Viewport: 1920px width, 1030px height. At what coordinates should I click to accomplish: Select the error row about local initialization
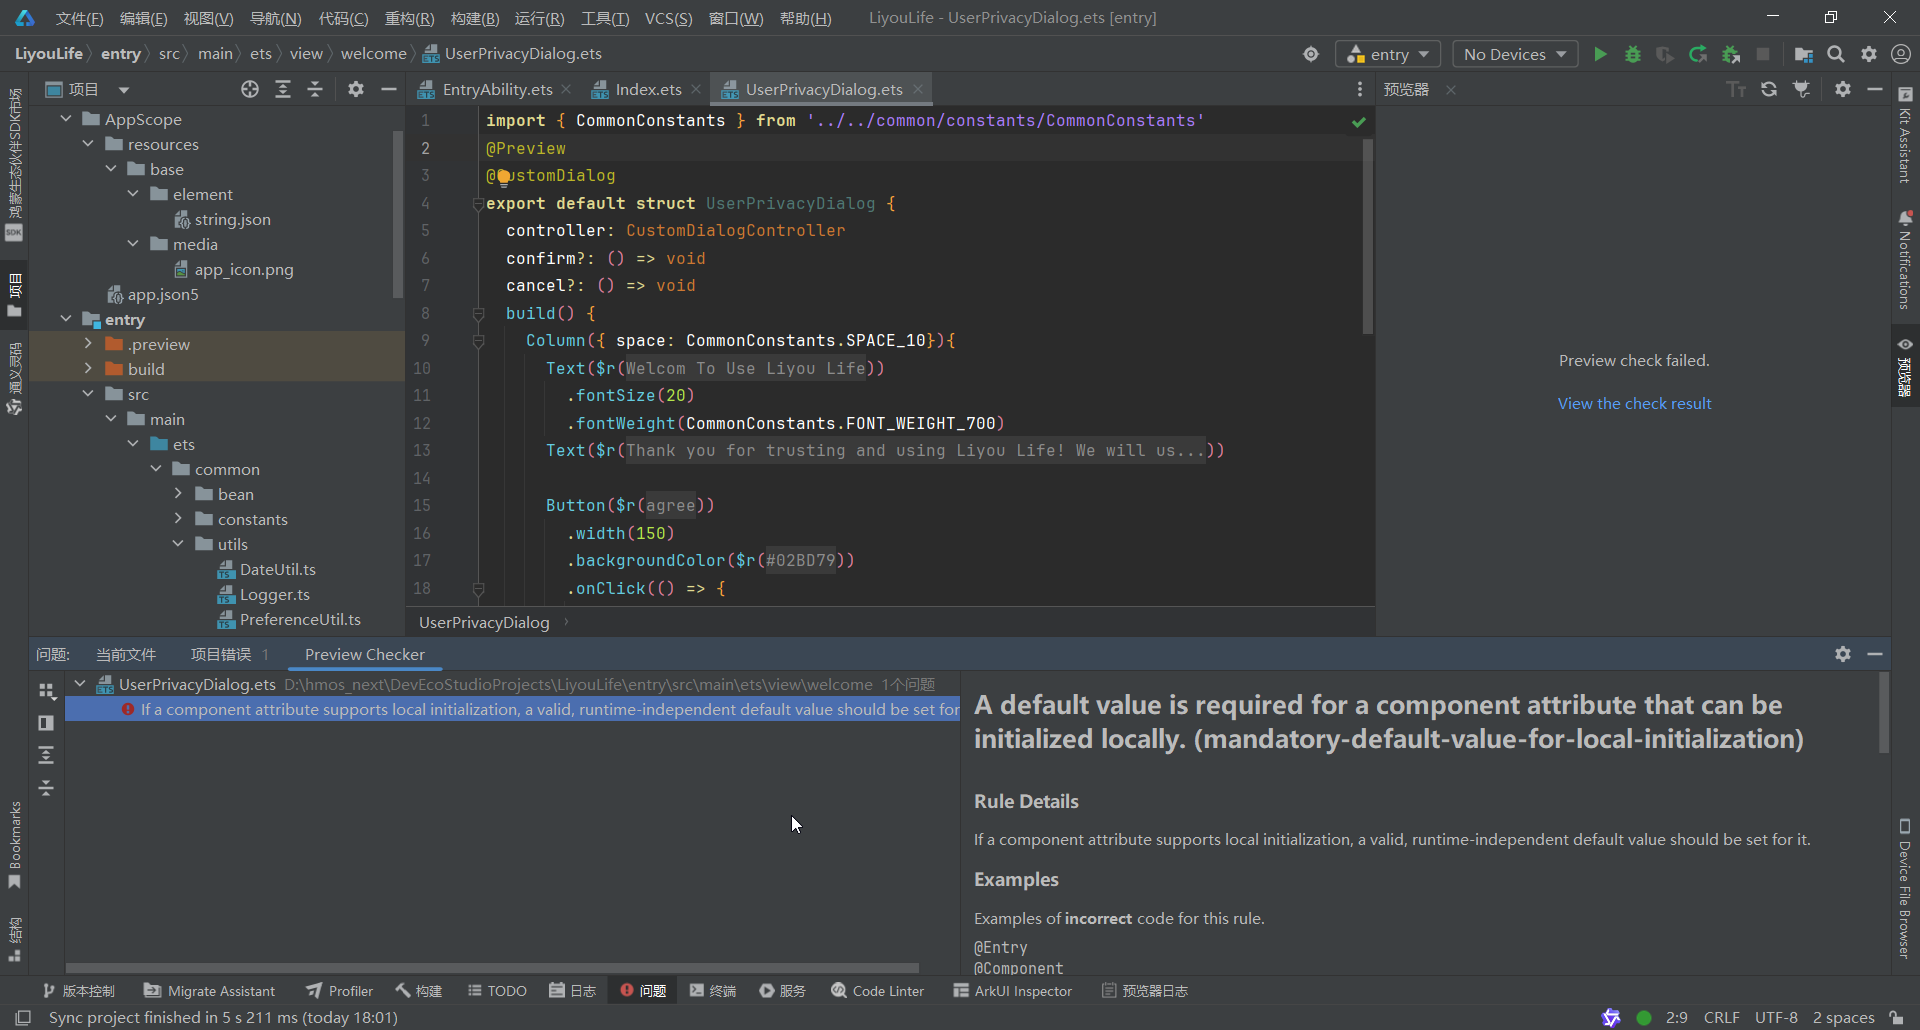click(512, 709)
